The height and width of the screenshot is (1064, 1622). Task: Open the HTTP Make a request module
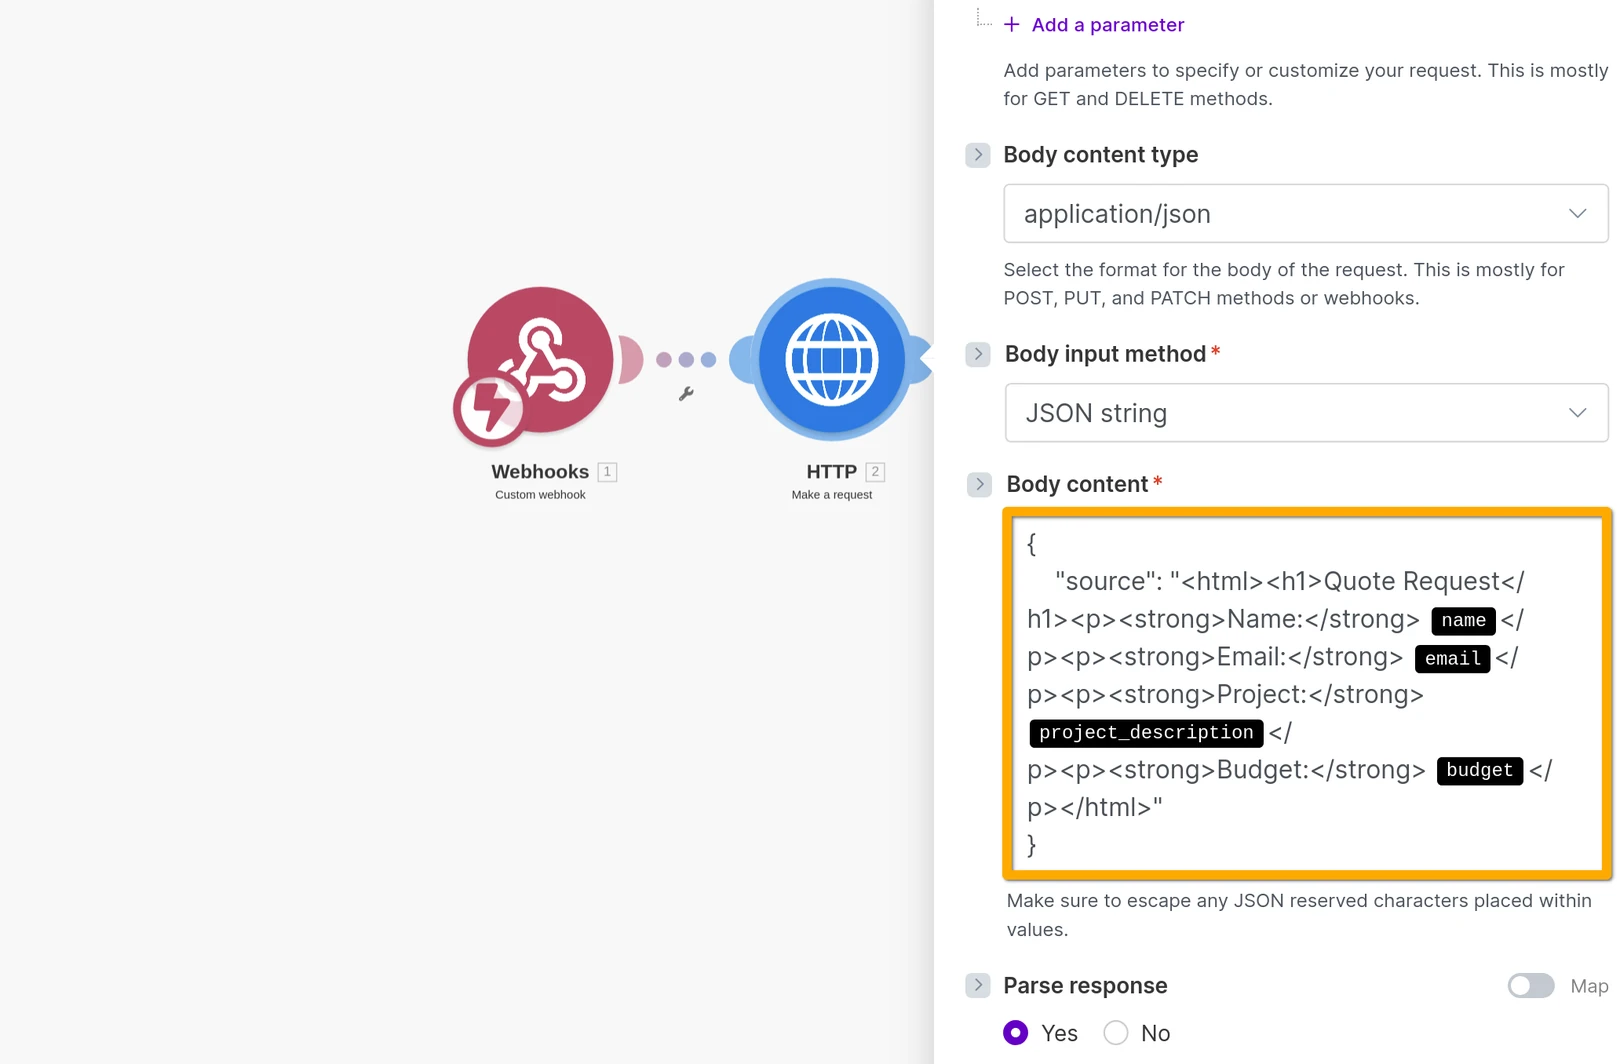[830, 362]
